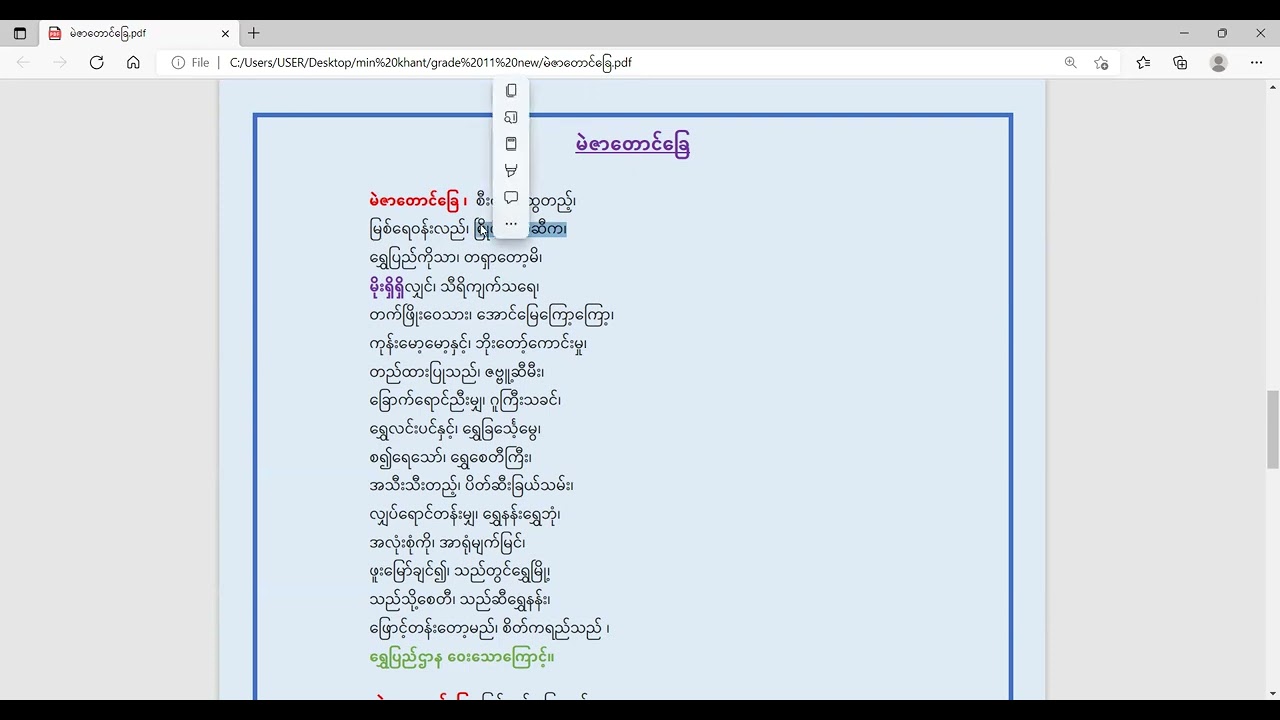Open Edge Settings and more menu
This screenshot has height=720, width=1280.
tap(1256, 62)
